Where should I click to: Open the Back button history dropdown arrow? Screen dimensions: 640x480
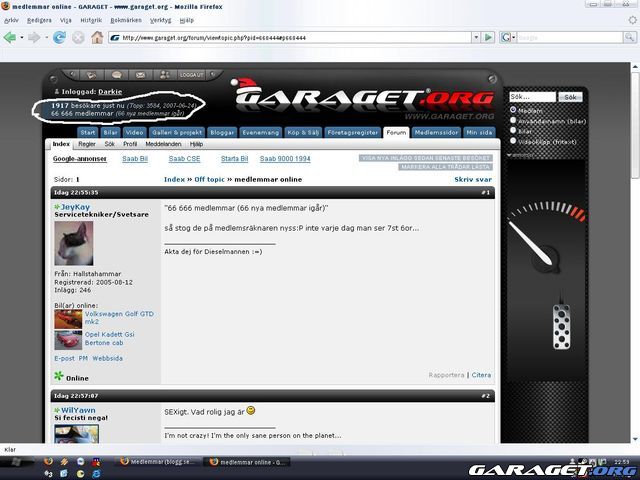click(x=22, y=38)
